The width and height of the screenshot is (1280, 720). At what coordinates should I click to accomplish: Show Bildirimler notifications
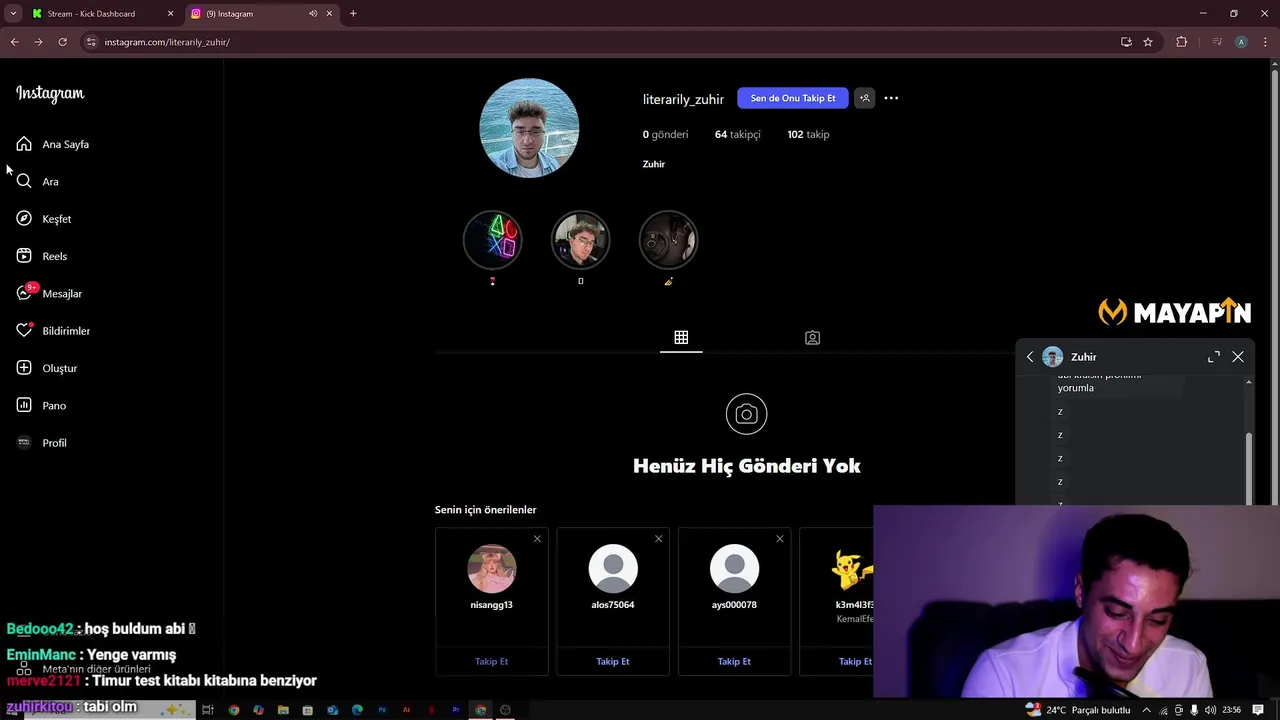pyautogui.click(x=53, y=331)
